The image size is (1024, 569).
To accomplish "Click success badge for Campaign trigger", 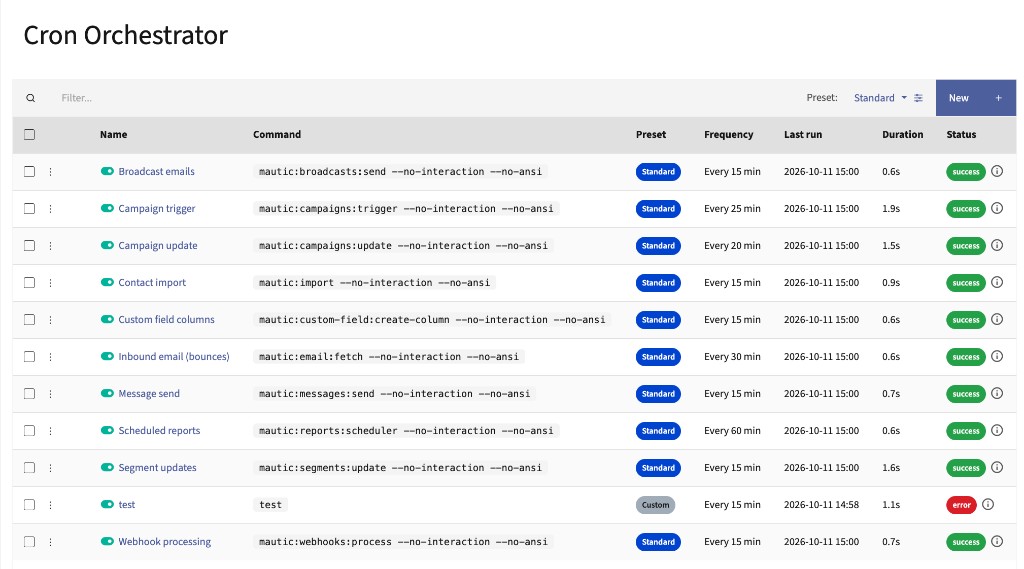I will click(966, 209).
